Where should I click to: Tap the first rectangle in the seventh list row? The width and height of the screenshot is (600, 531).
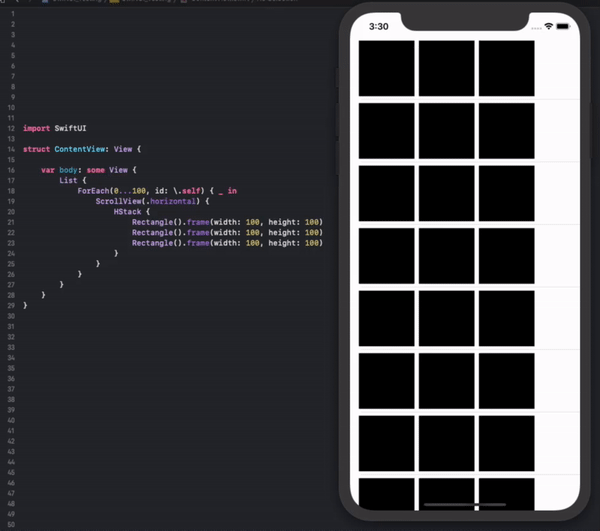pos(386,443)
